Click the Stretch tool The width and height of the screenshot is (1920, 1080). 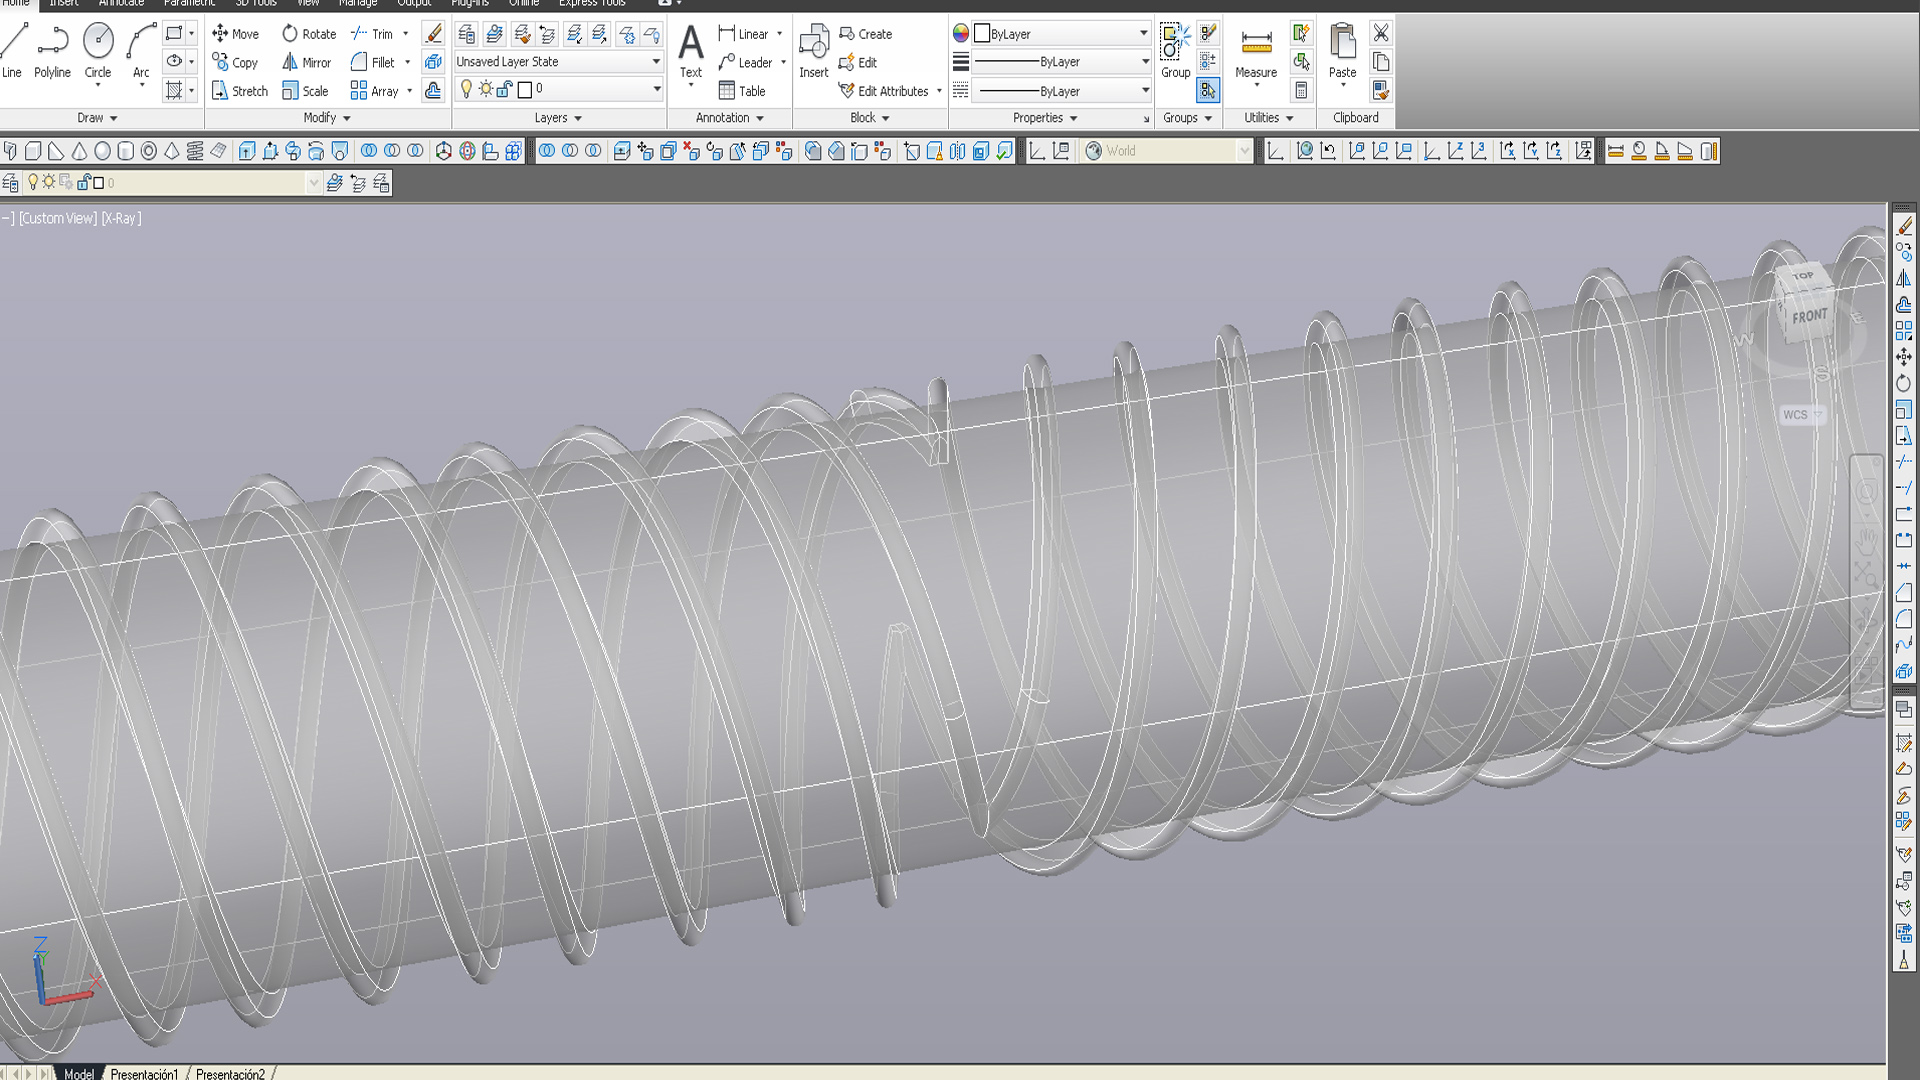click(x=240, y=91)
